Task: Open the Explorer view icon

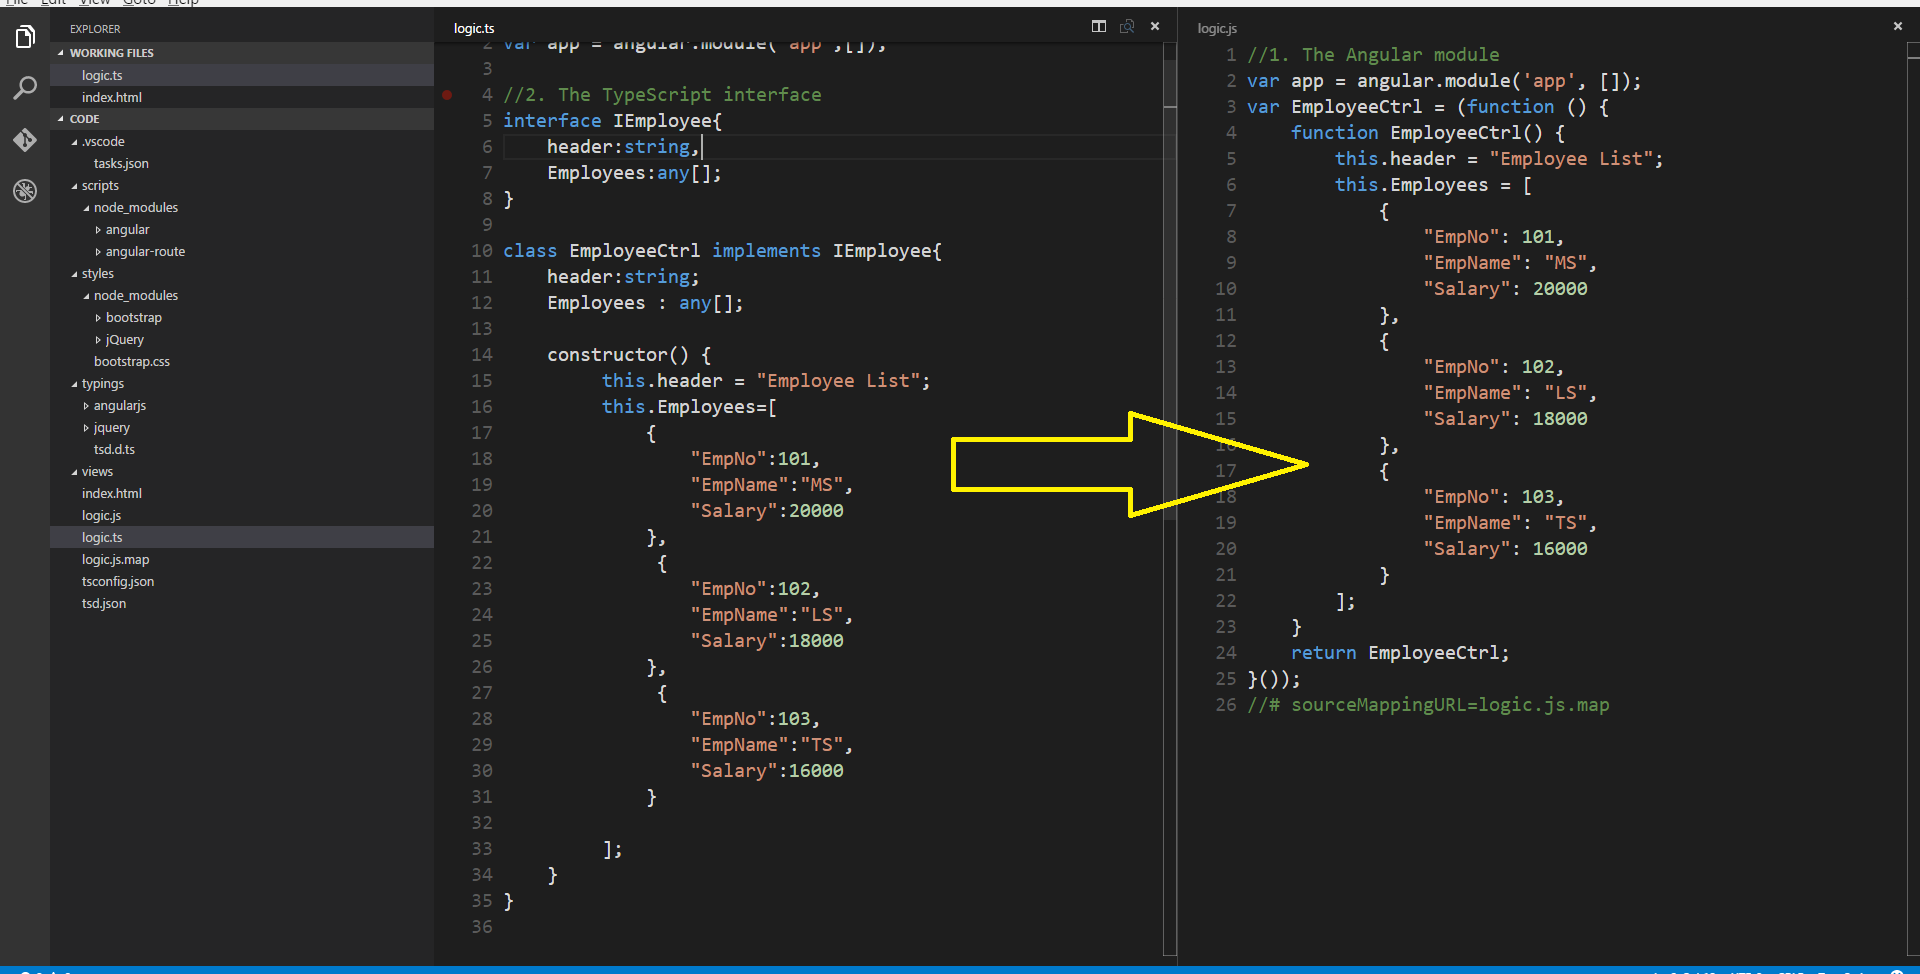Action: tap(25, 38)
